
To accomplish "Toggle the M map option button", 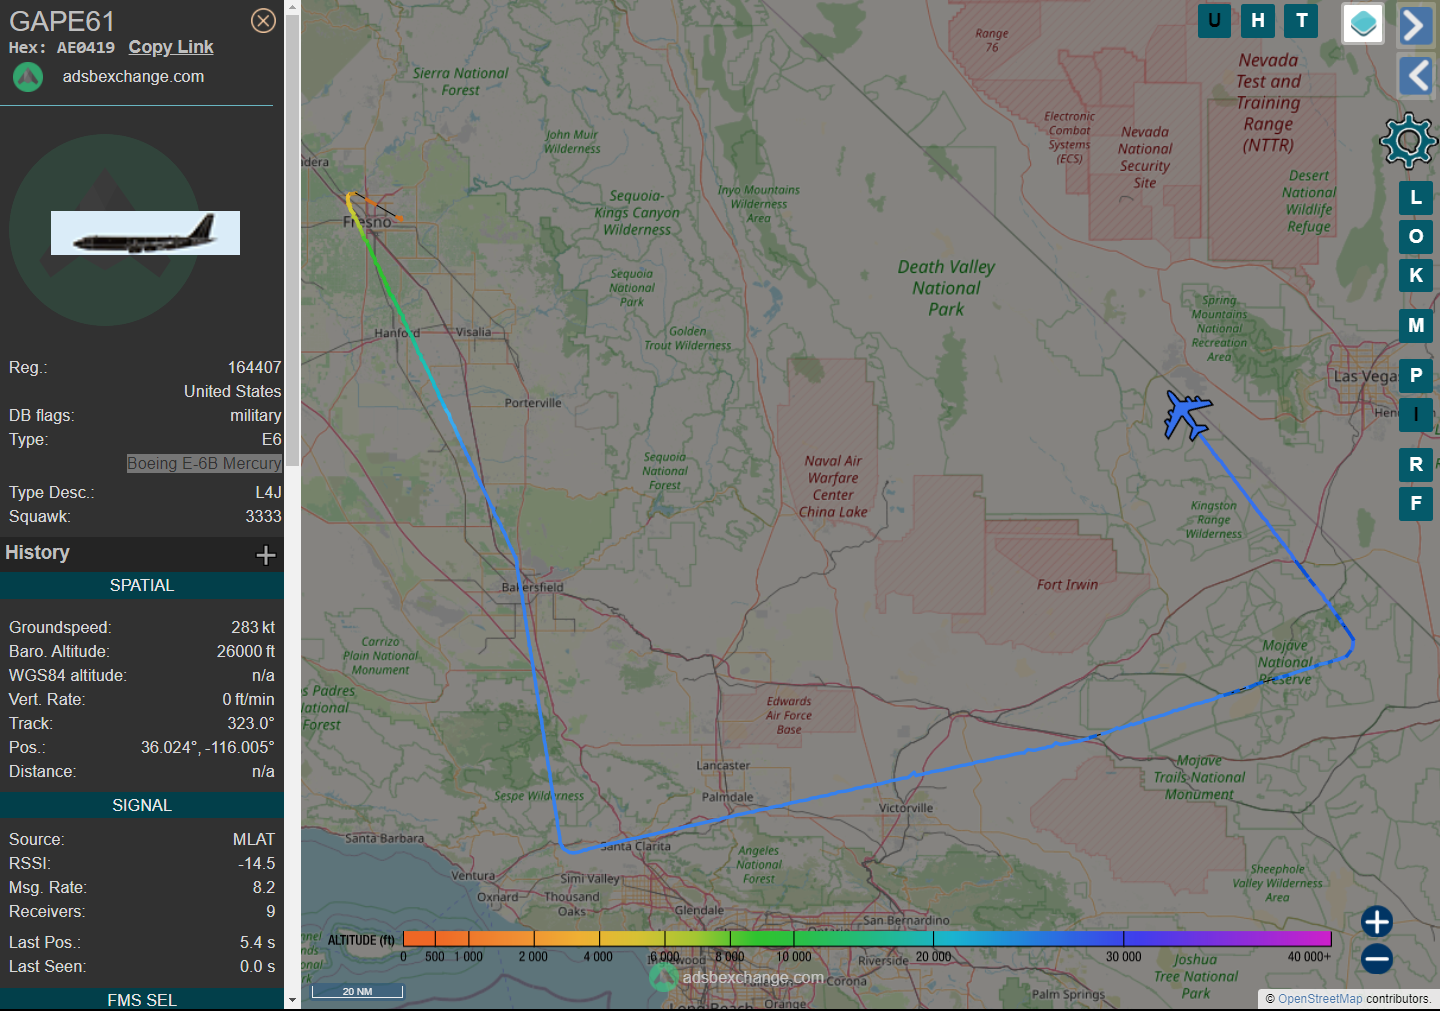I will click(x=1416, y=325).
